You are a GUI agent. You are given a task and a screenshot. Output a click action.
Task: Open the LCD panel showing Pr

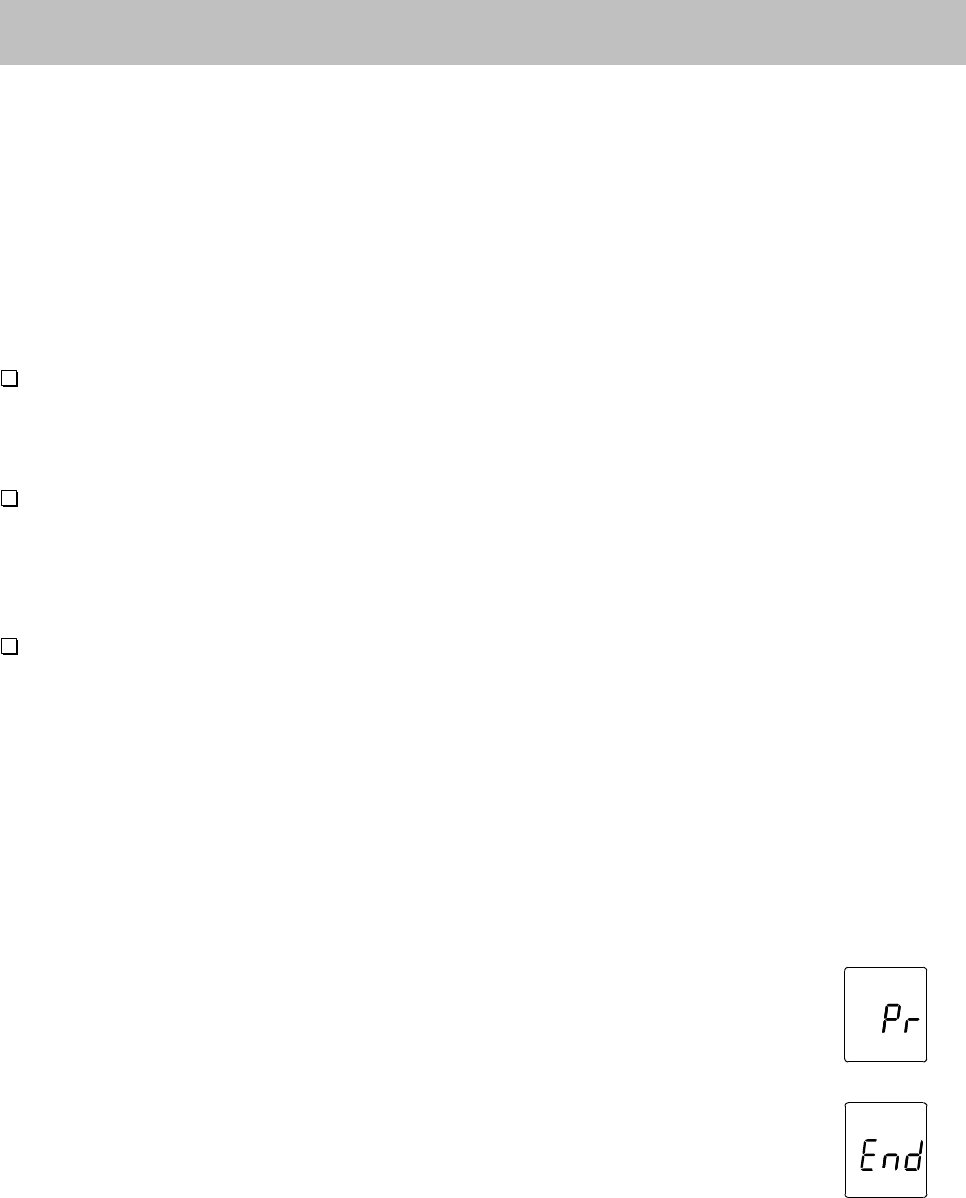[886, 1015]
